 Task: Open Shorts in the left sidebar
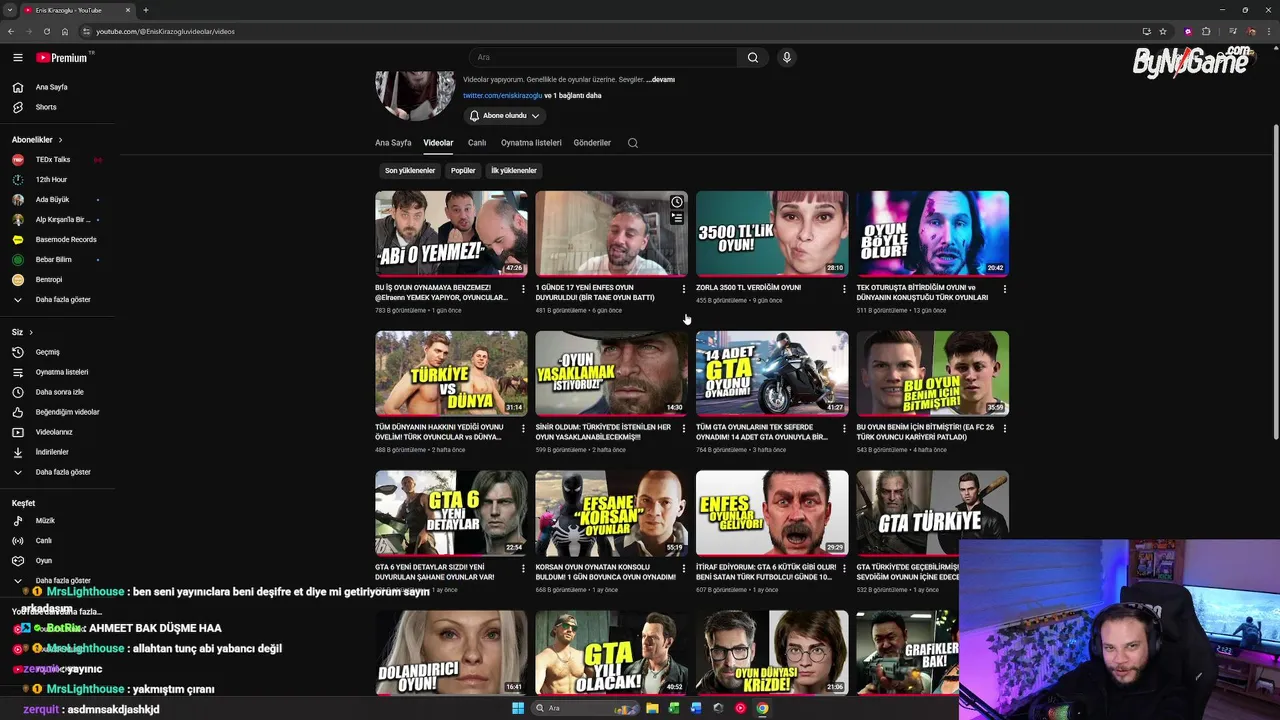click(x=57, y=107)
